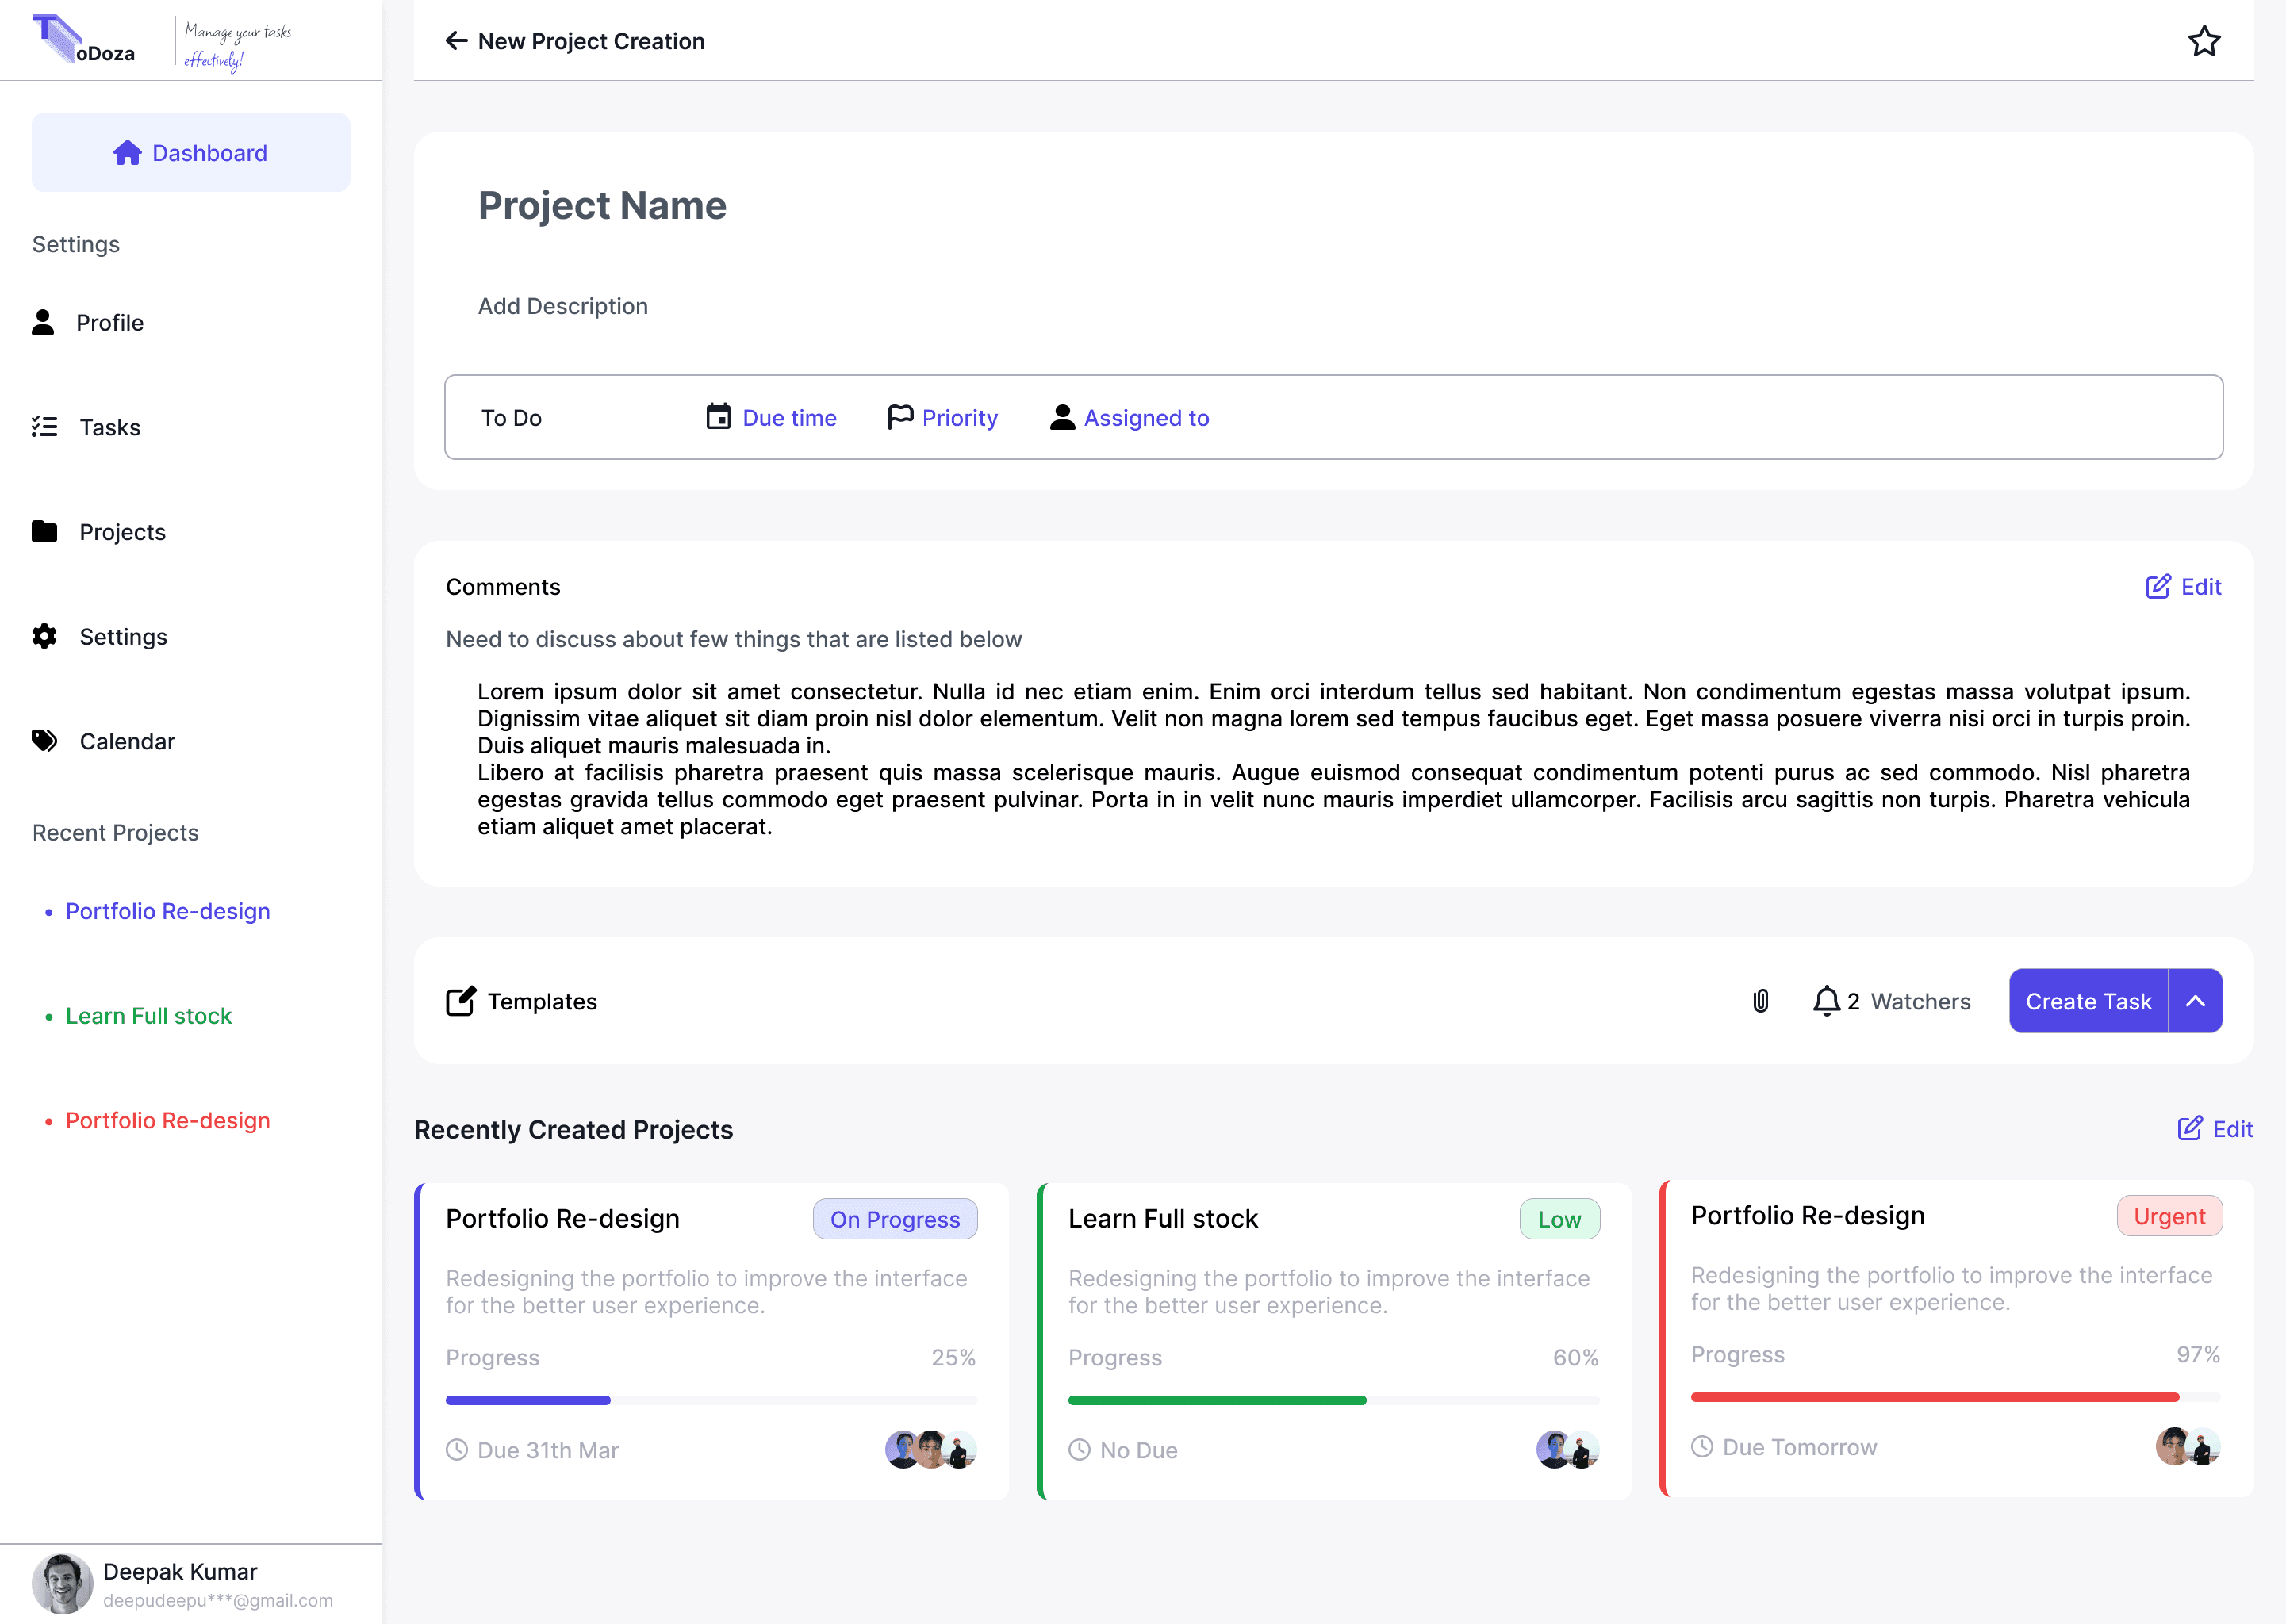
Task: Star this project as favorite
Action: pos(2204,41)
